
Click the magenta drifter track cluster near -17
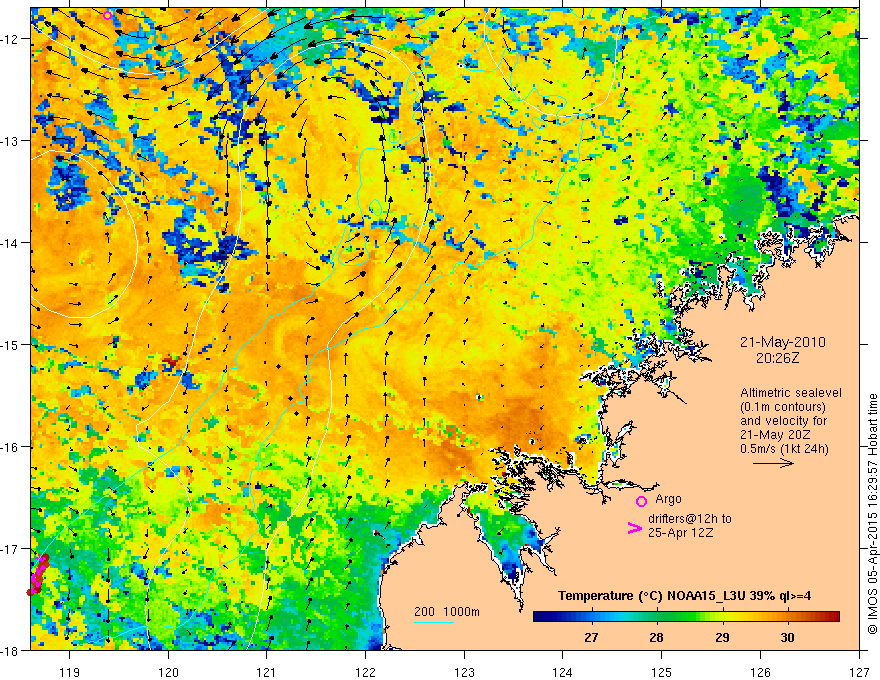[38, 574]
